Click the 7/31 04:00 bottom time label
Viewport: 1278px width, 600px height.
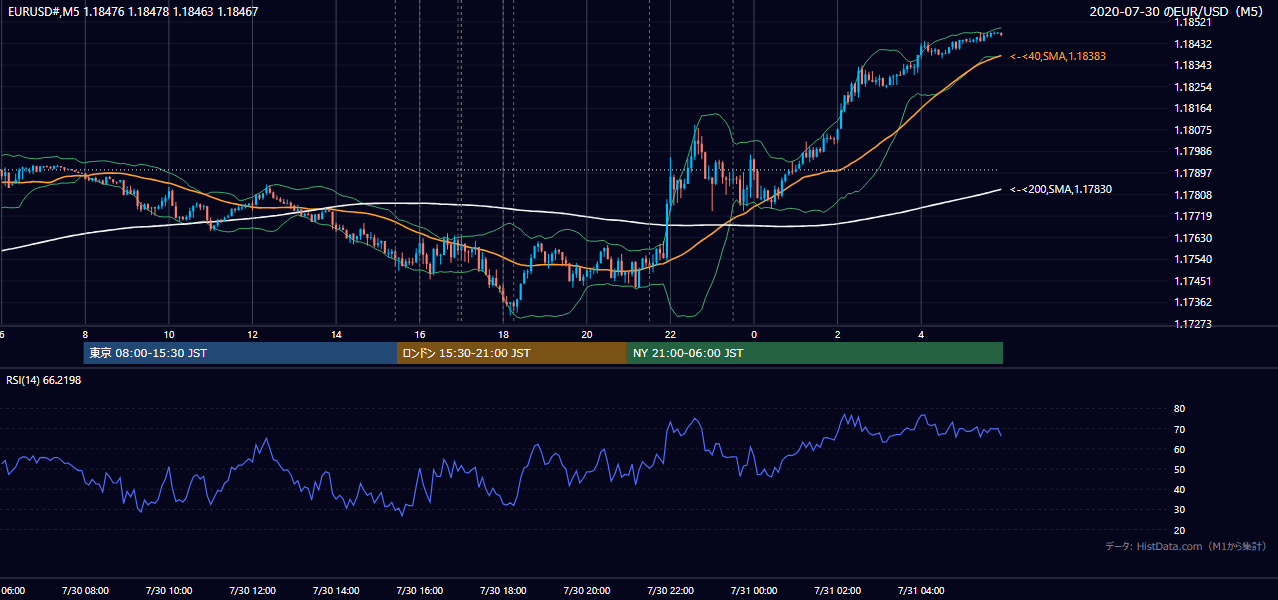point(921,591)
